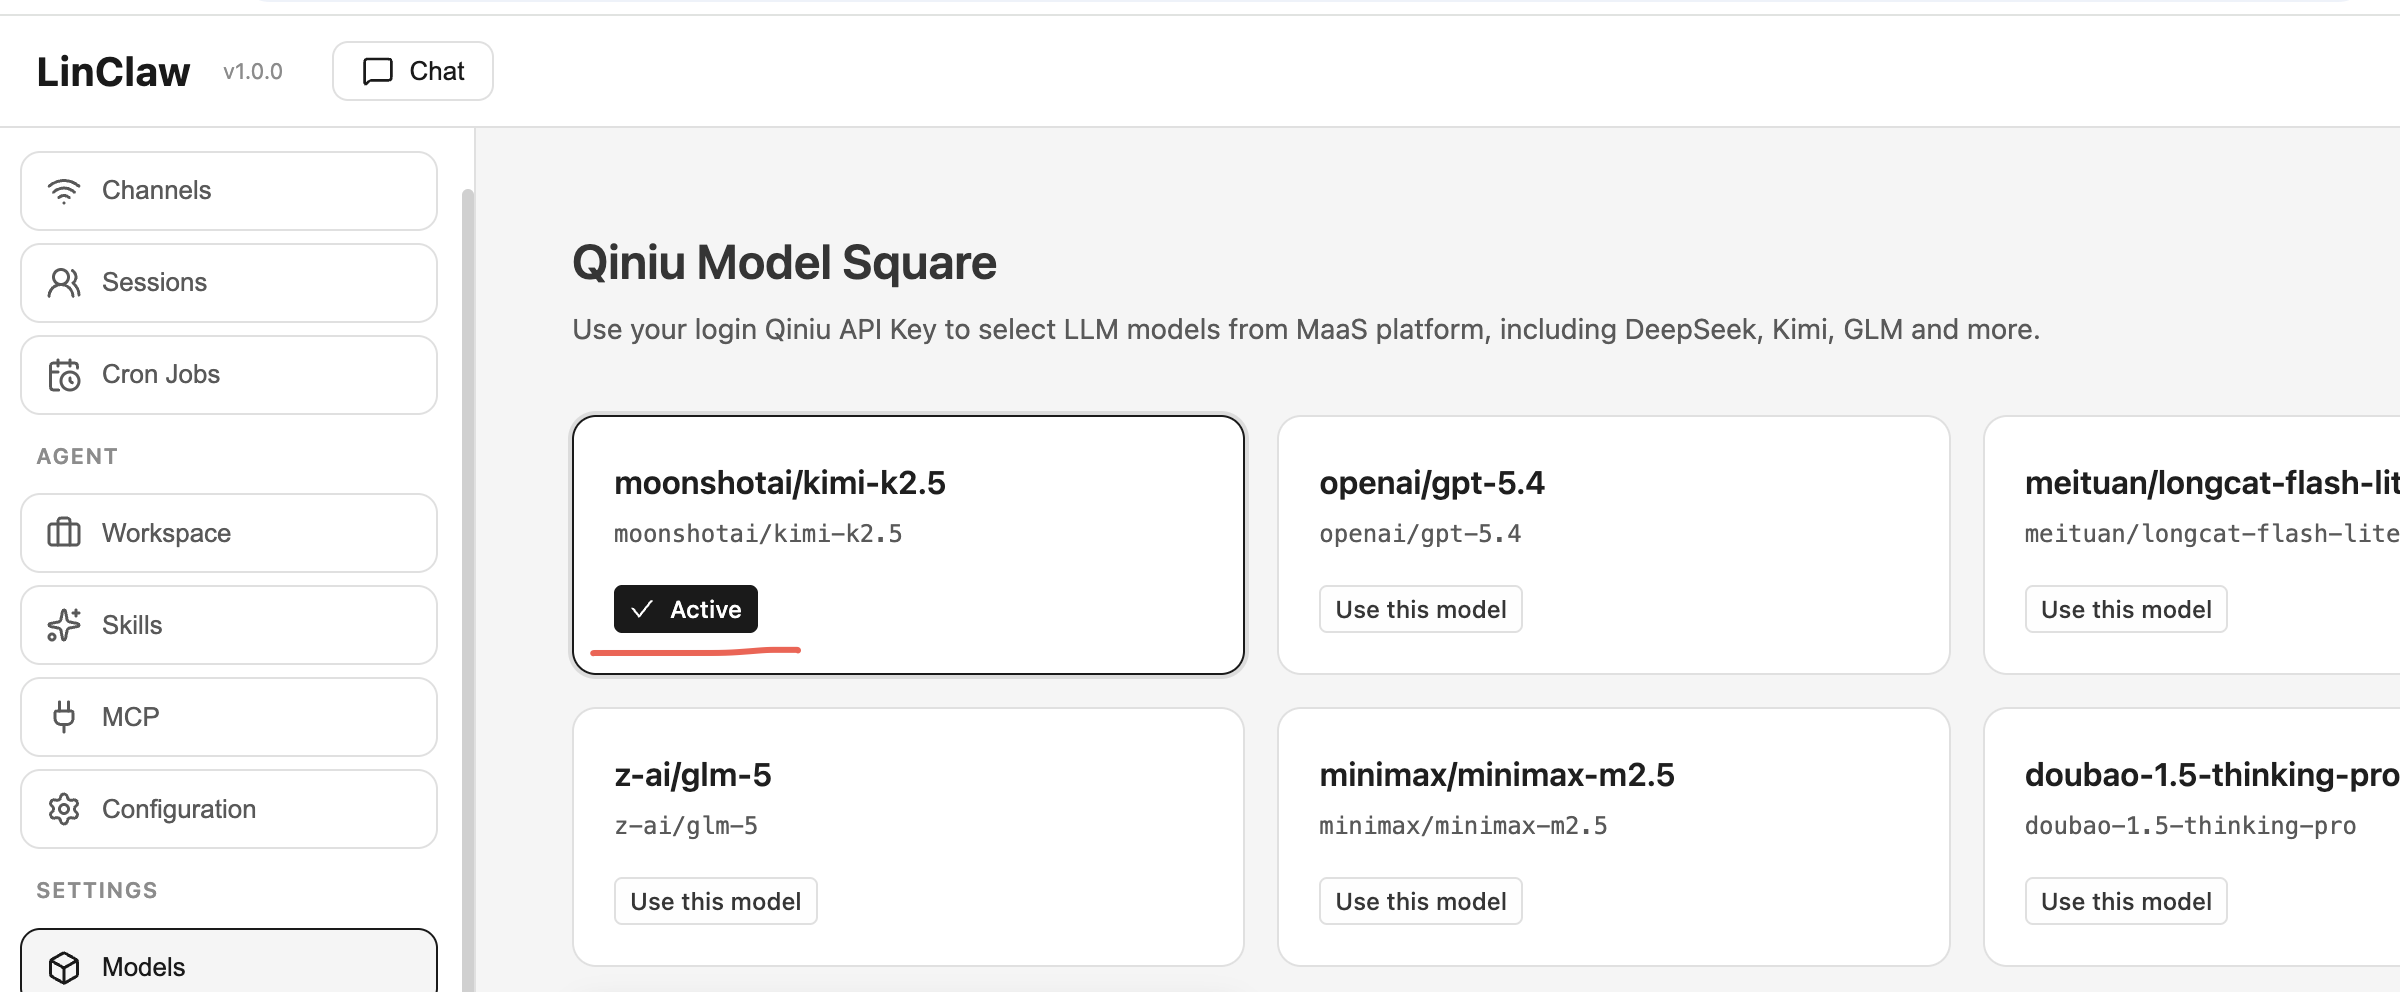Go to the Configuration section

click(x=229, y=809)
